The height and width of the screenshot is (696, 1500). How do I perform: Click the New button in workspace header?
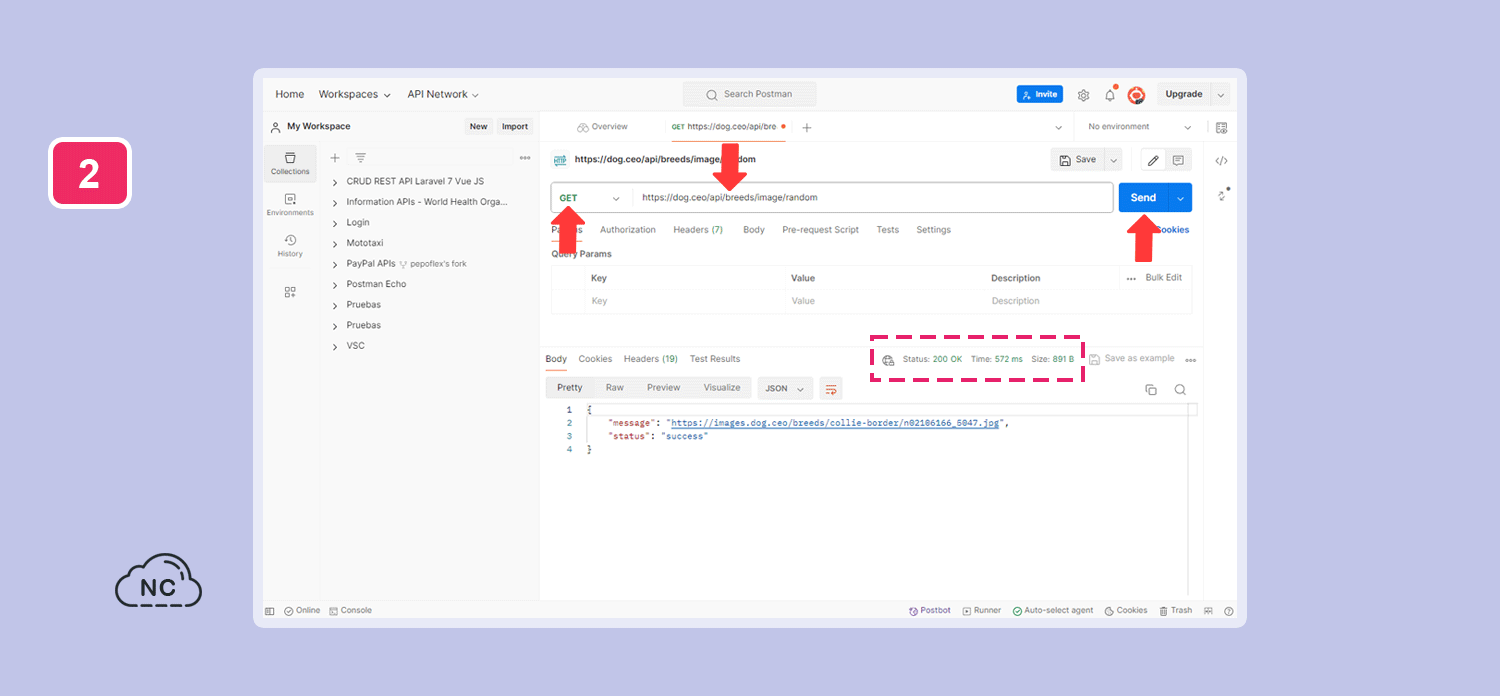pos(479,127)
